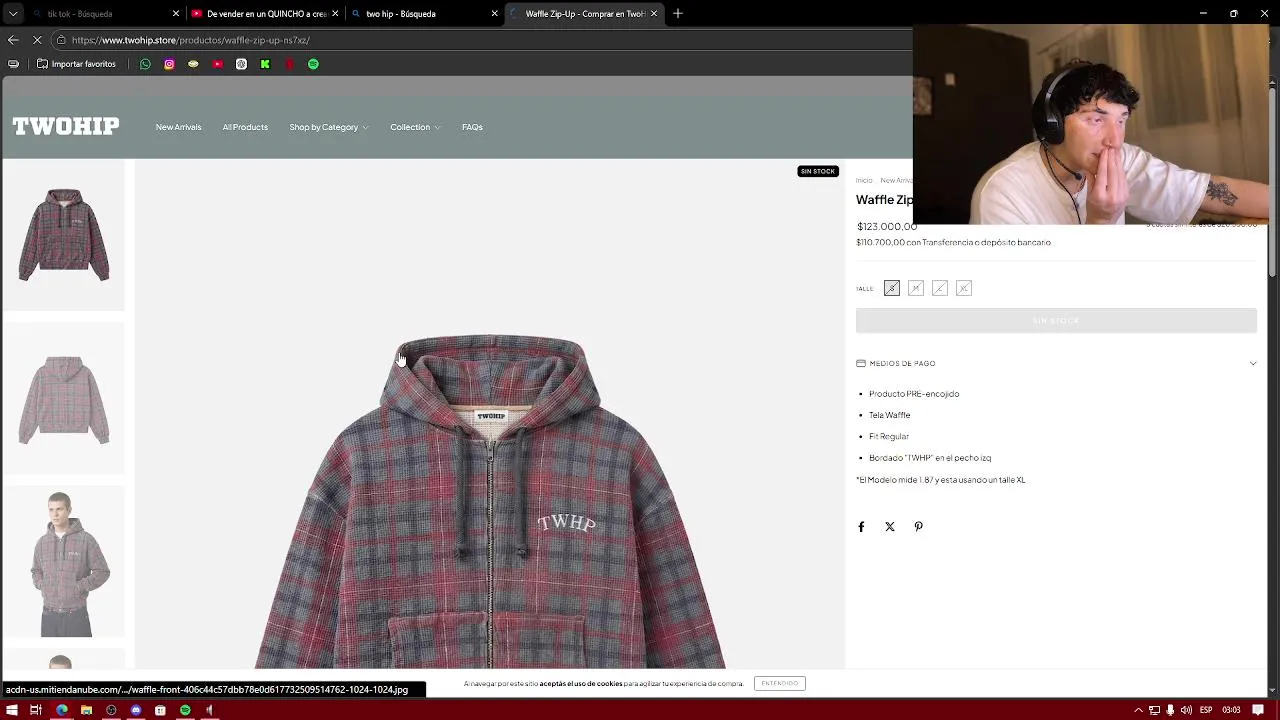Click the URL address bar
This screenshot has width=1280, height=720.
click(x=480, y=40)
